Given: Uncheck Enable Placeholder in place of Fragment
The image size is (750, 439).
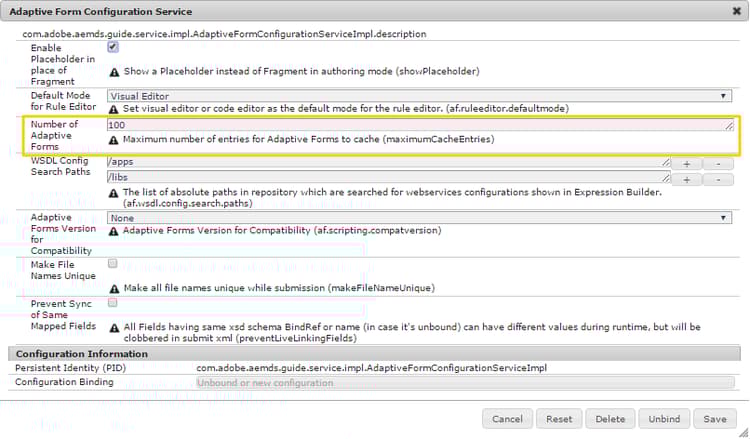Looking at the screenshot, I should click(x=113, y=47).
